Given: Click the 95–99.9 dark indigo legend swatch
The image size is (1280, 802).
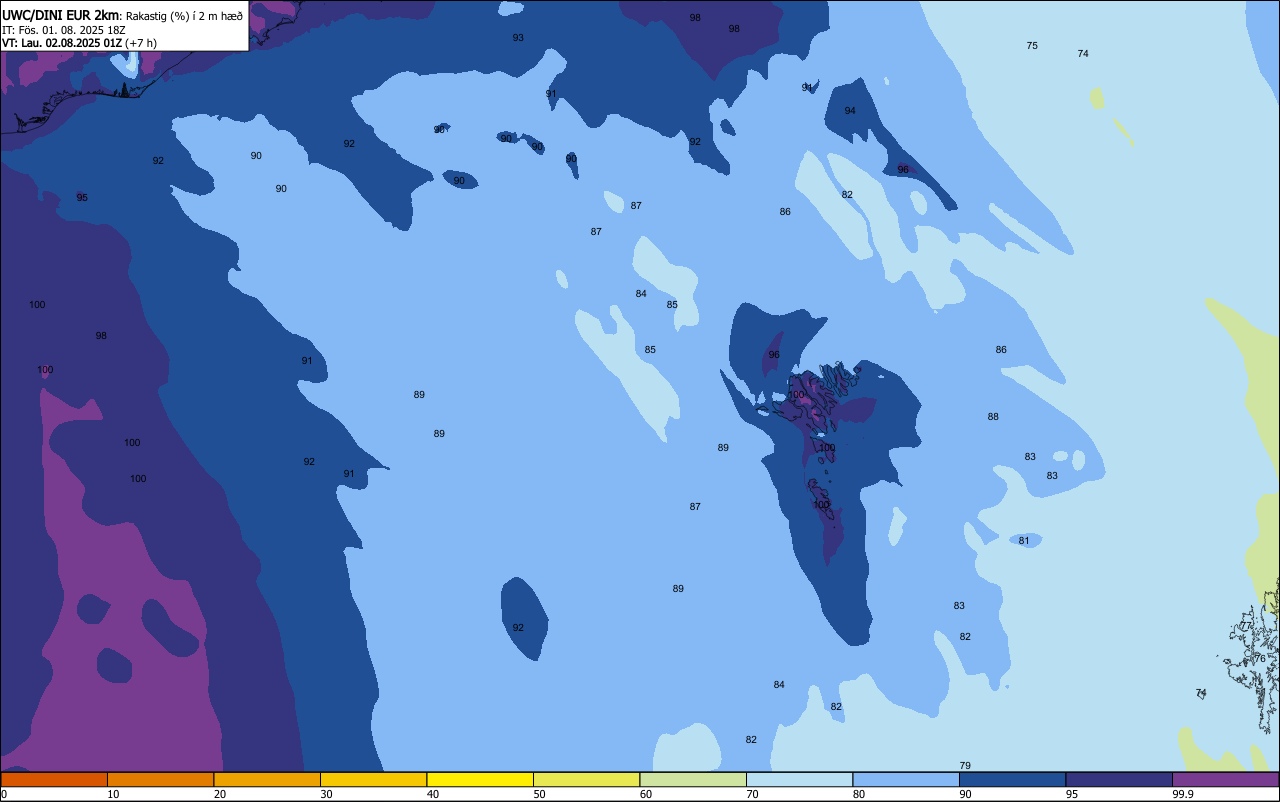Looking at the screenshot, I should [1119, 779].
